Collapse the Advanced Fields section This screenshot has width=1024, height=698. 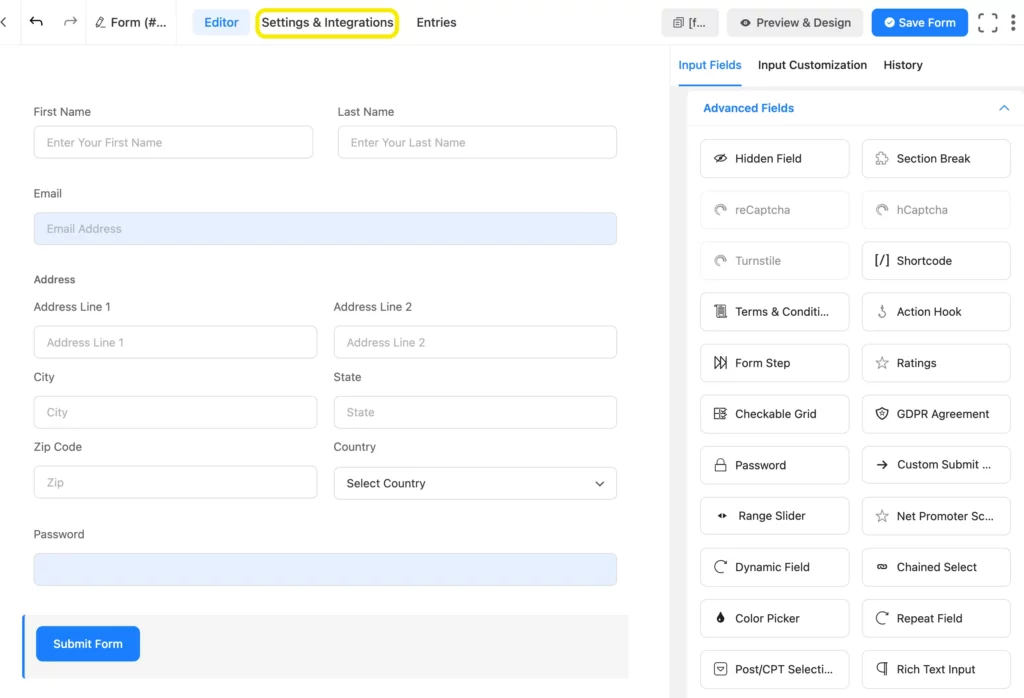pyautogui.click(x=1004, y=108)
